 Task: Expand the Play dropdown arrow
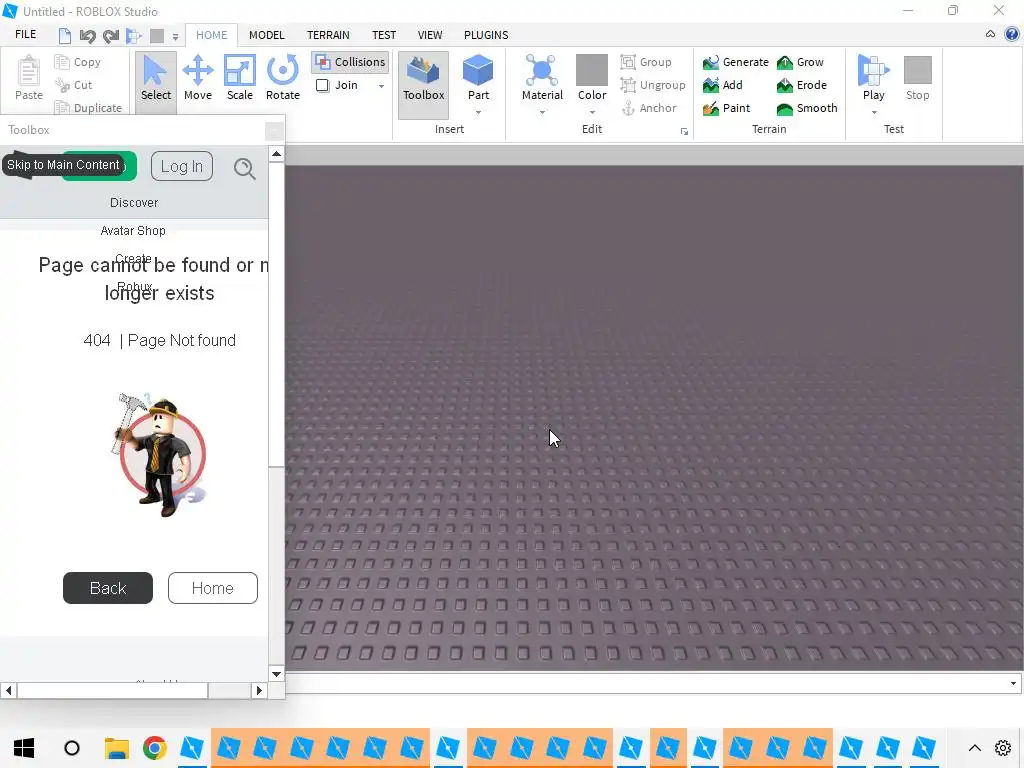(x=874, y=112)
